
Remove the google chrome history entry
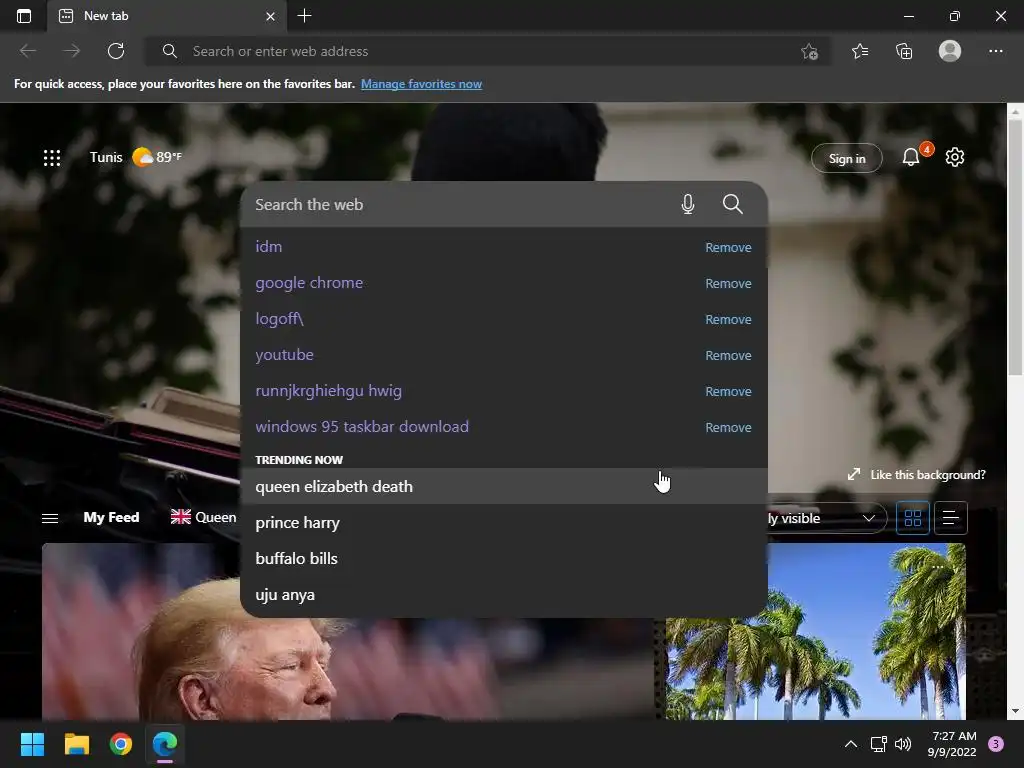pyautogui.click(x=728, y=283)
